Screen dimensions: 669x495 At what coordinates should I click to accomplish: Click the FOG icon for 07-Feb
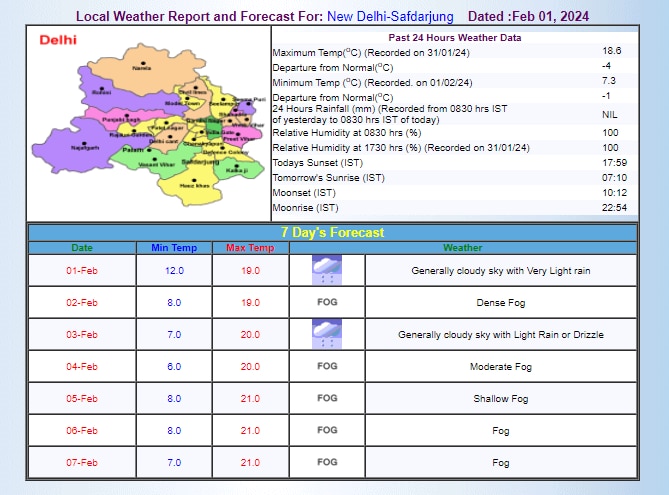[326, 462]
